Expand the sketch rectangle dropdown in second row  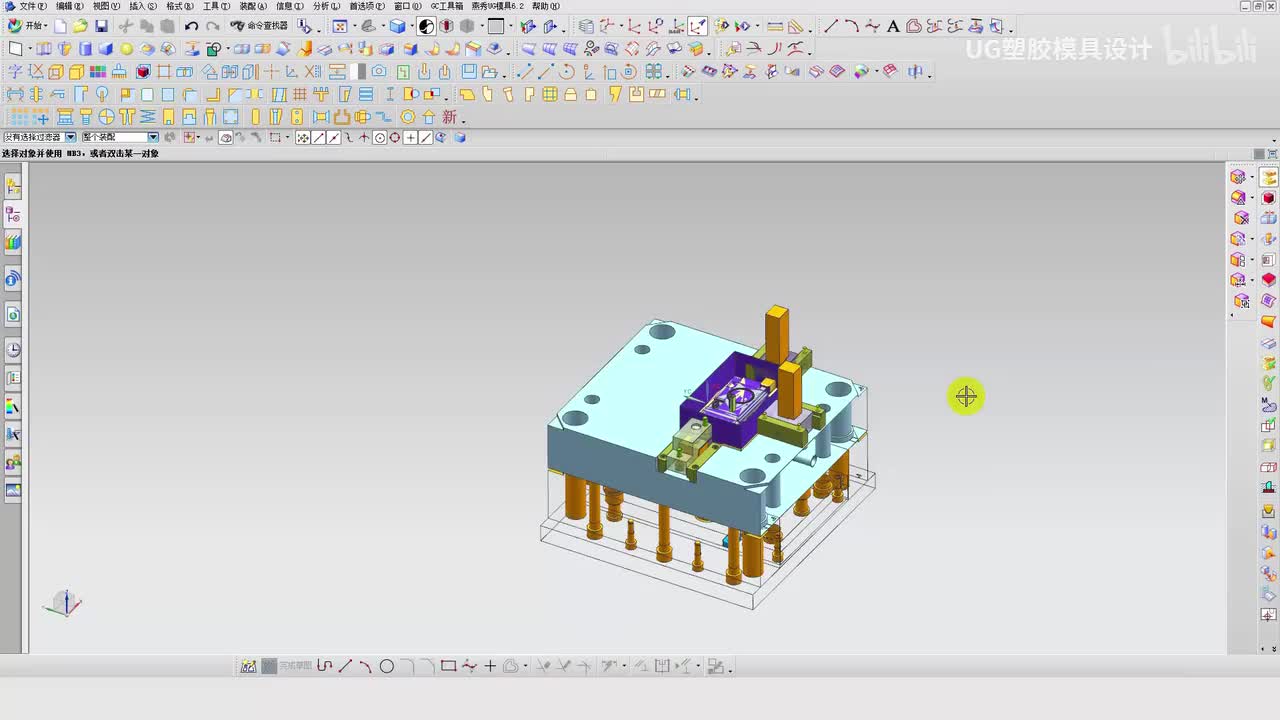30,49
